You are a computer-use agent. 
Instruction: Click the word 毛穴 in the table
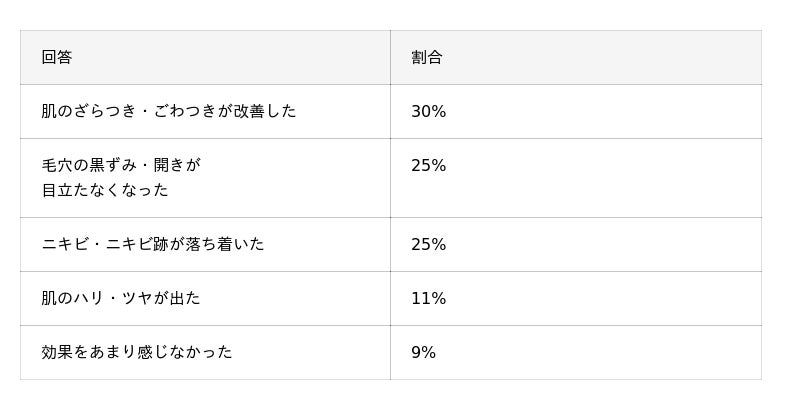(x=57, y=165)
